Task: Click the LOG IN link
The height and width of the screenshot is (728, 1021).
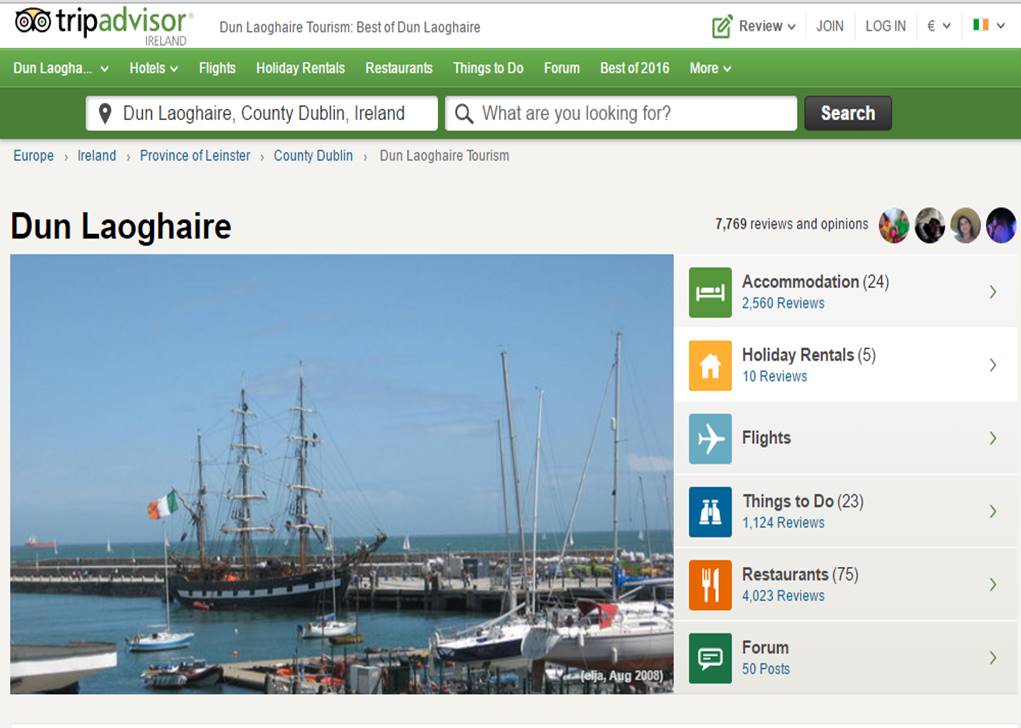Action: [x=886, y=26]
